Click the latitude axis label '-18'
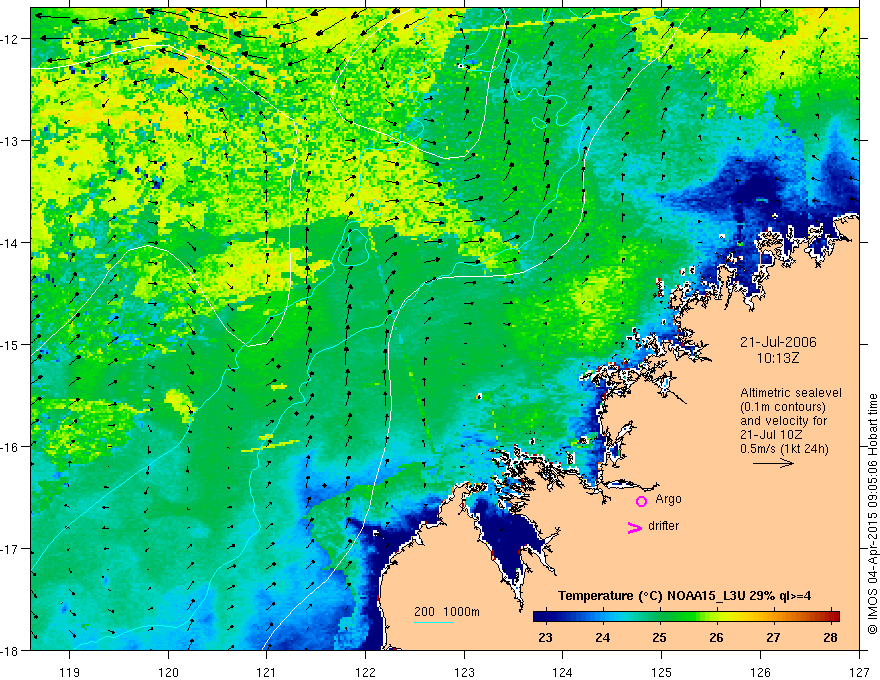 click(x=11, y=651)
